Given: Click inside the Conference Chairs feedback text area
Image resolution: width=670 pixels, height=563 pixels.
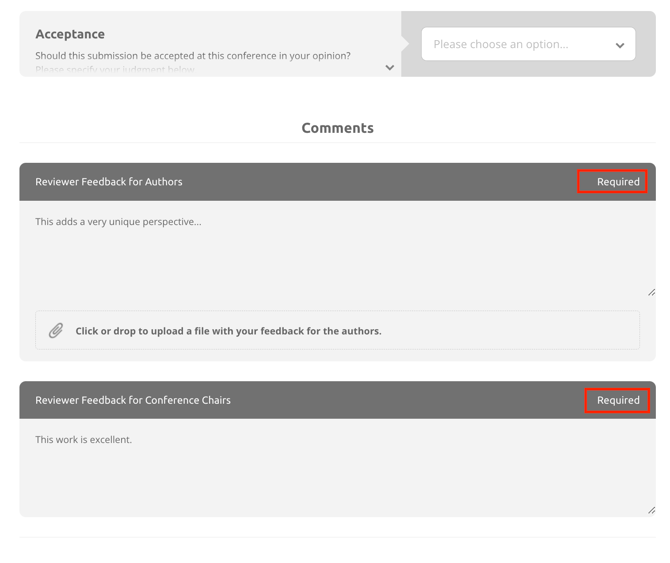Looking at the screenshot, I should tap(337, 475).
